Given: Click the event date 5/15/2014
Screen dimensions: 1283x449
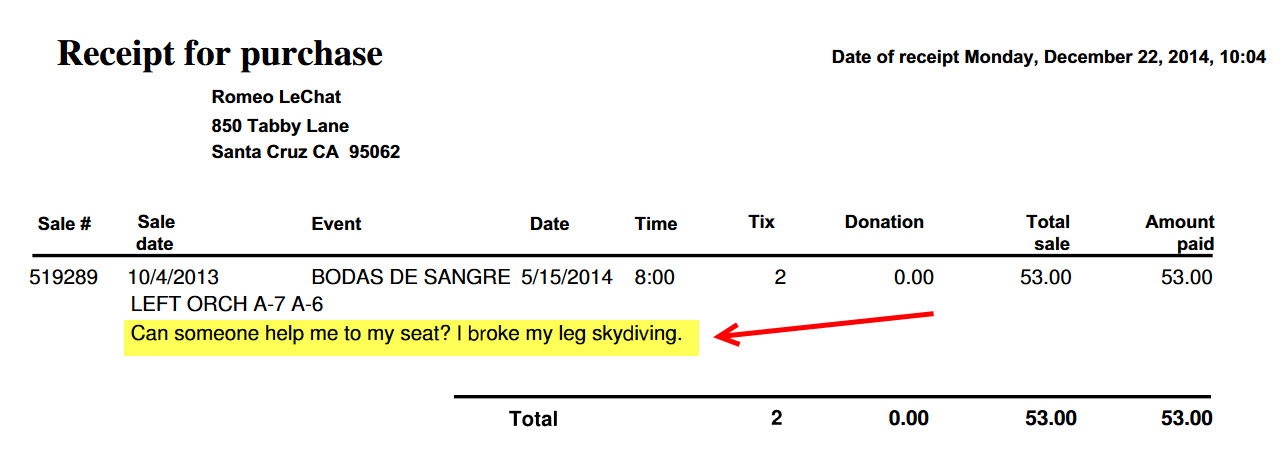Looking at the screenshot, I should point(567,277).
